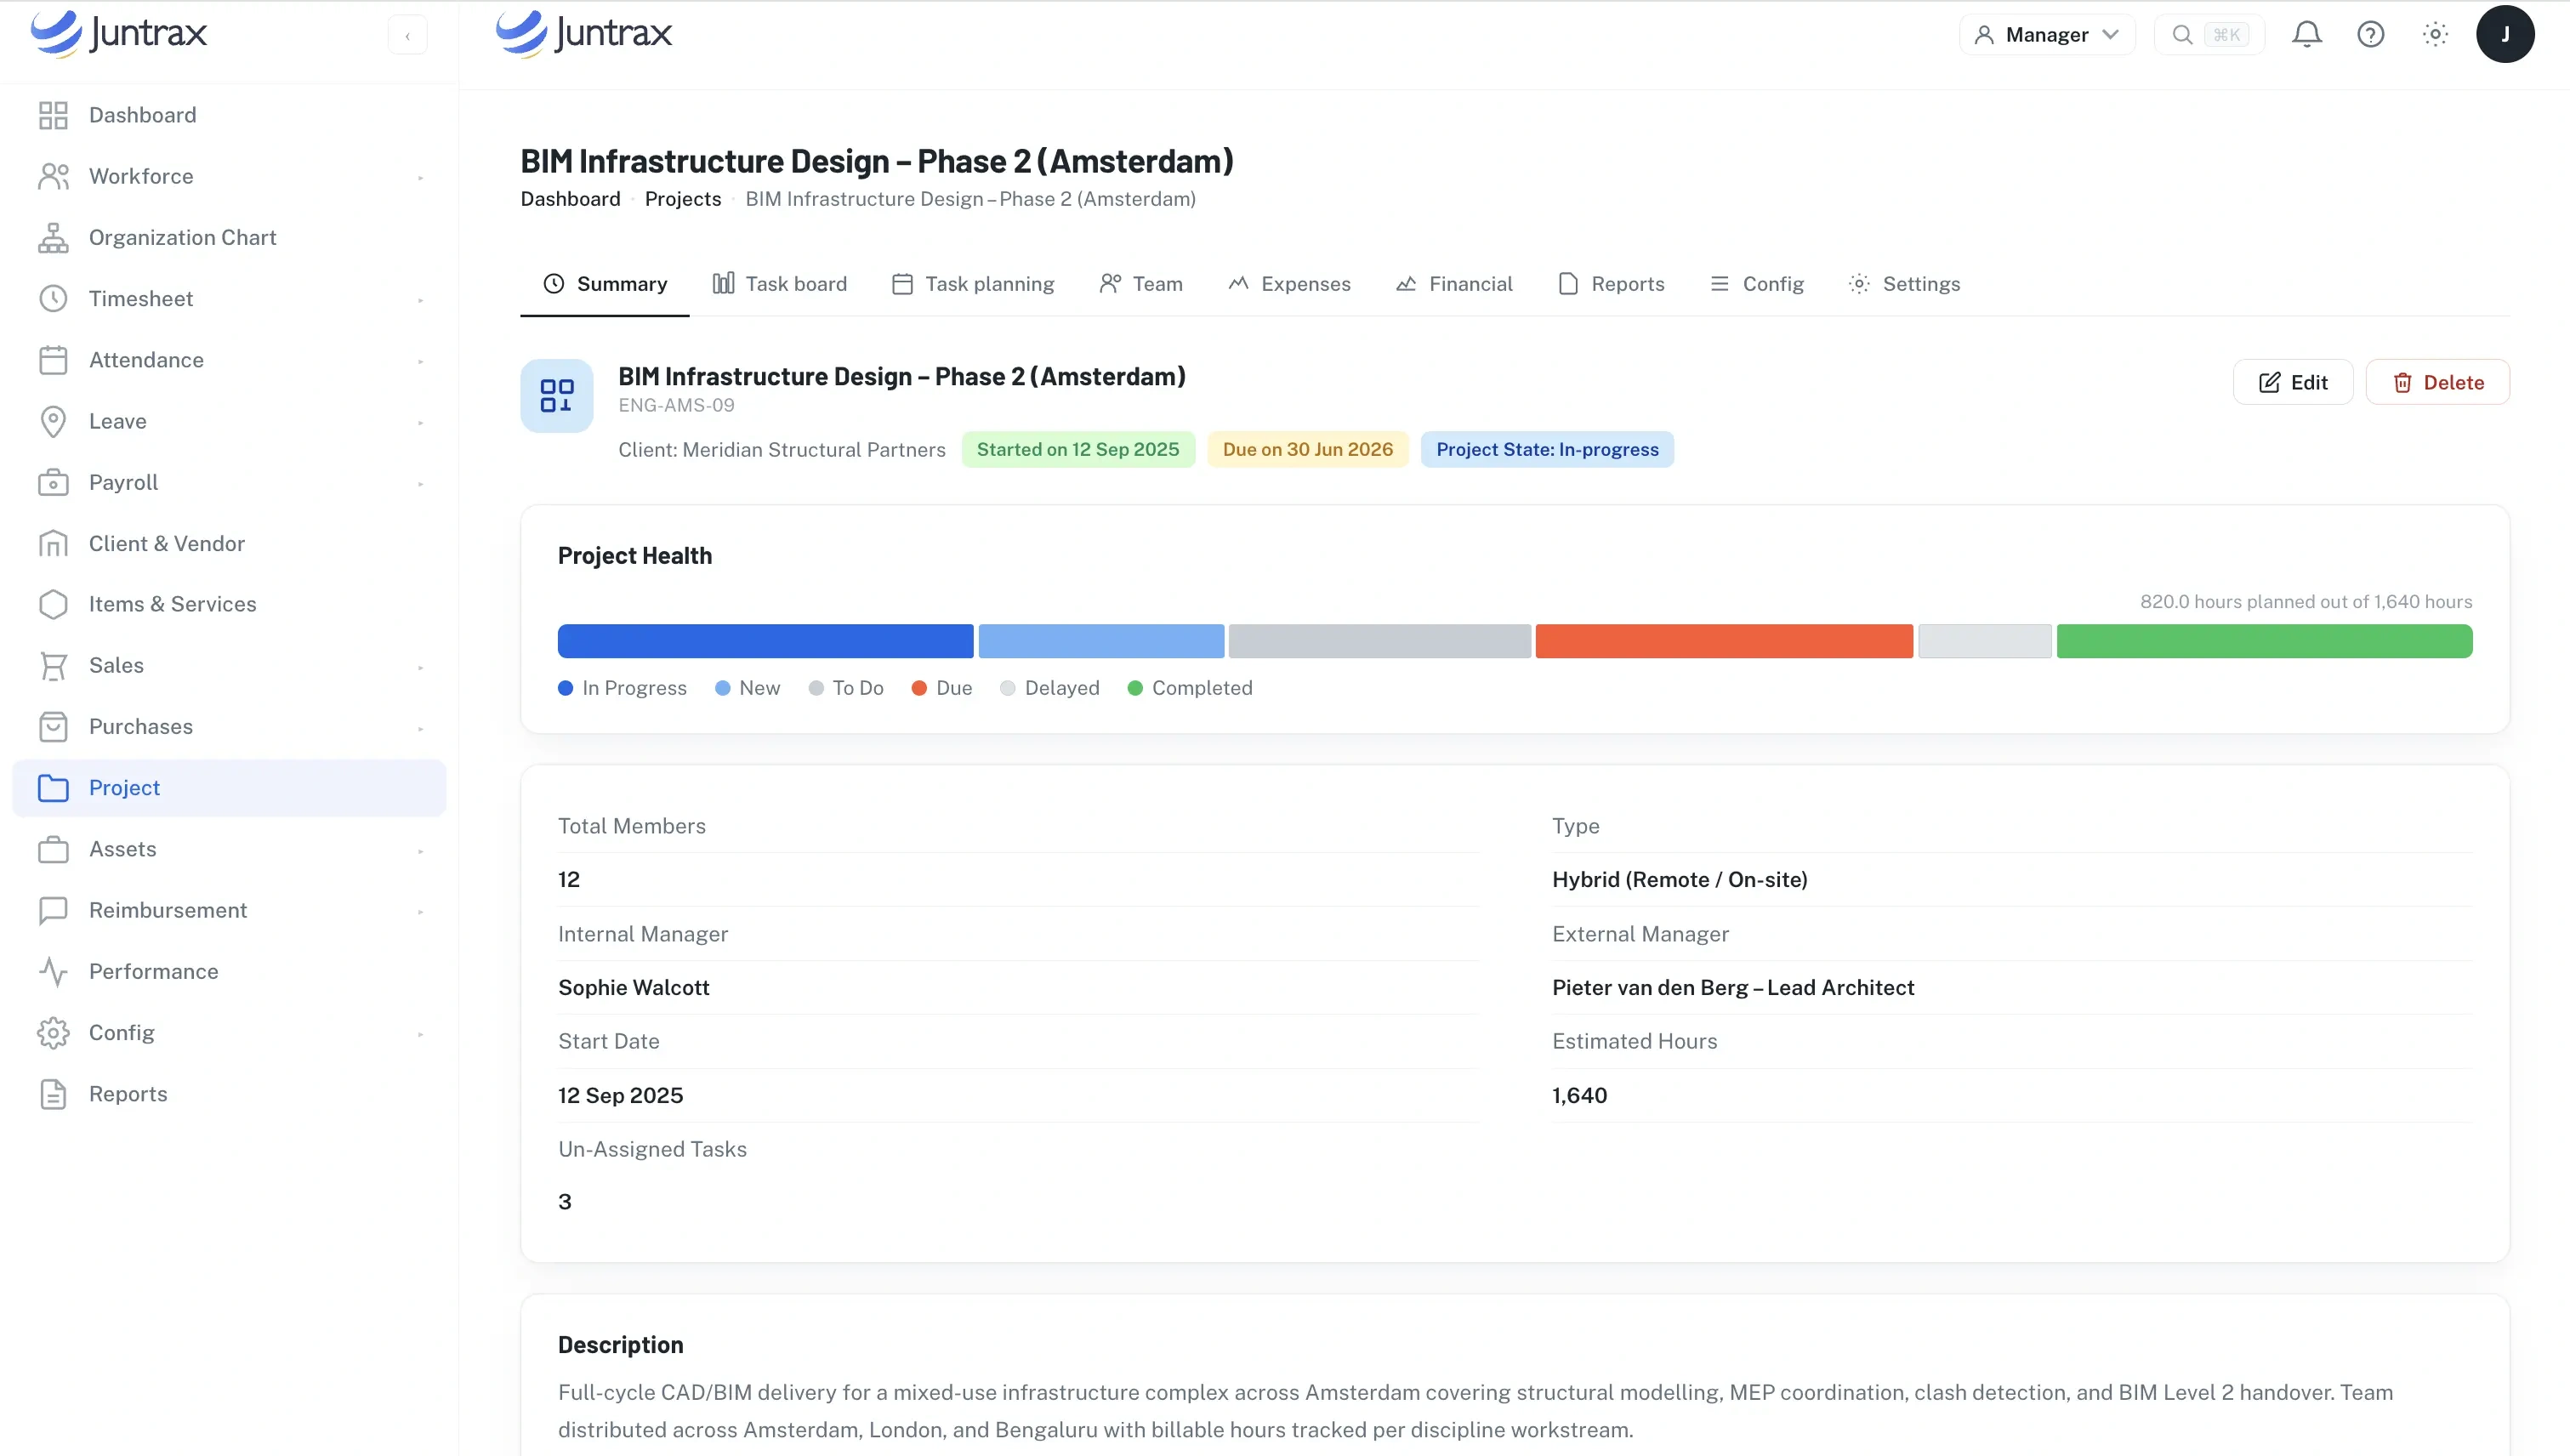Expand the Leave submenu arrow
The width and height of the screenshot is (2570, 1456).
point(420,422)
